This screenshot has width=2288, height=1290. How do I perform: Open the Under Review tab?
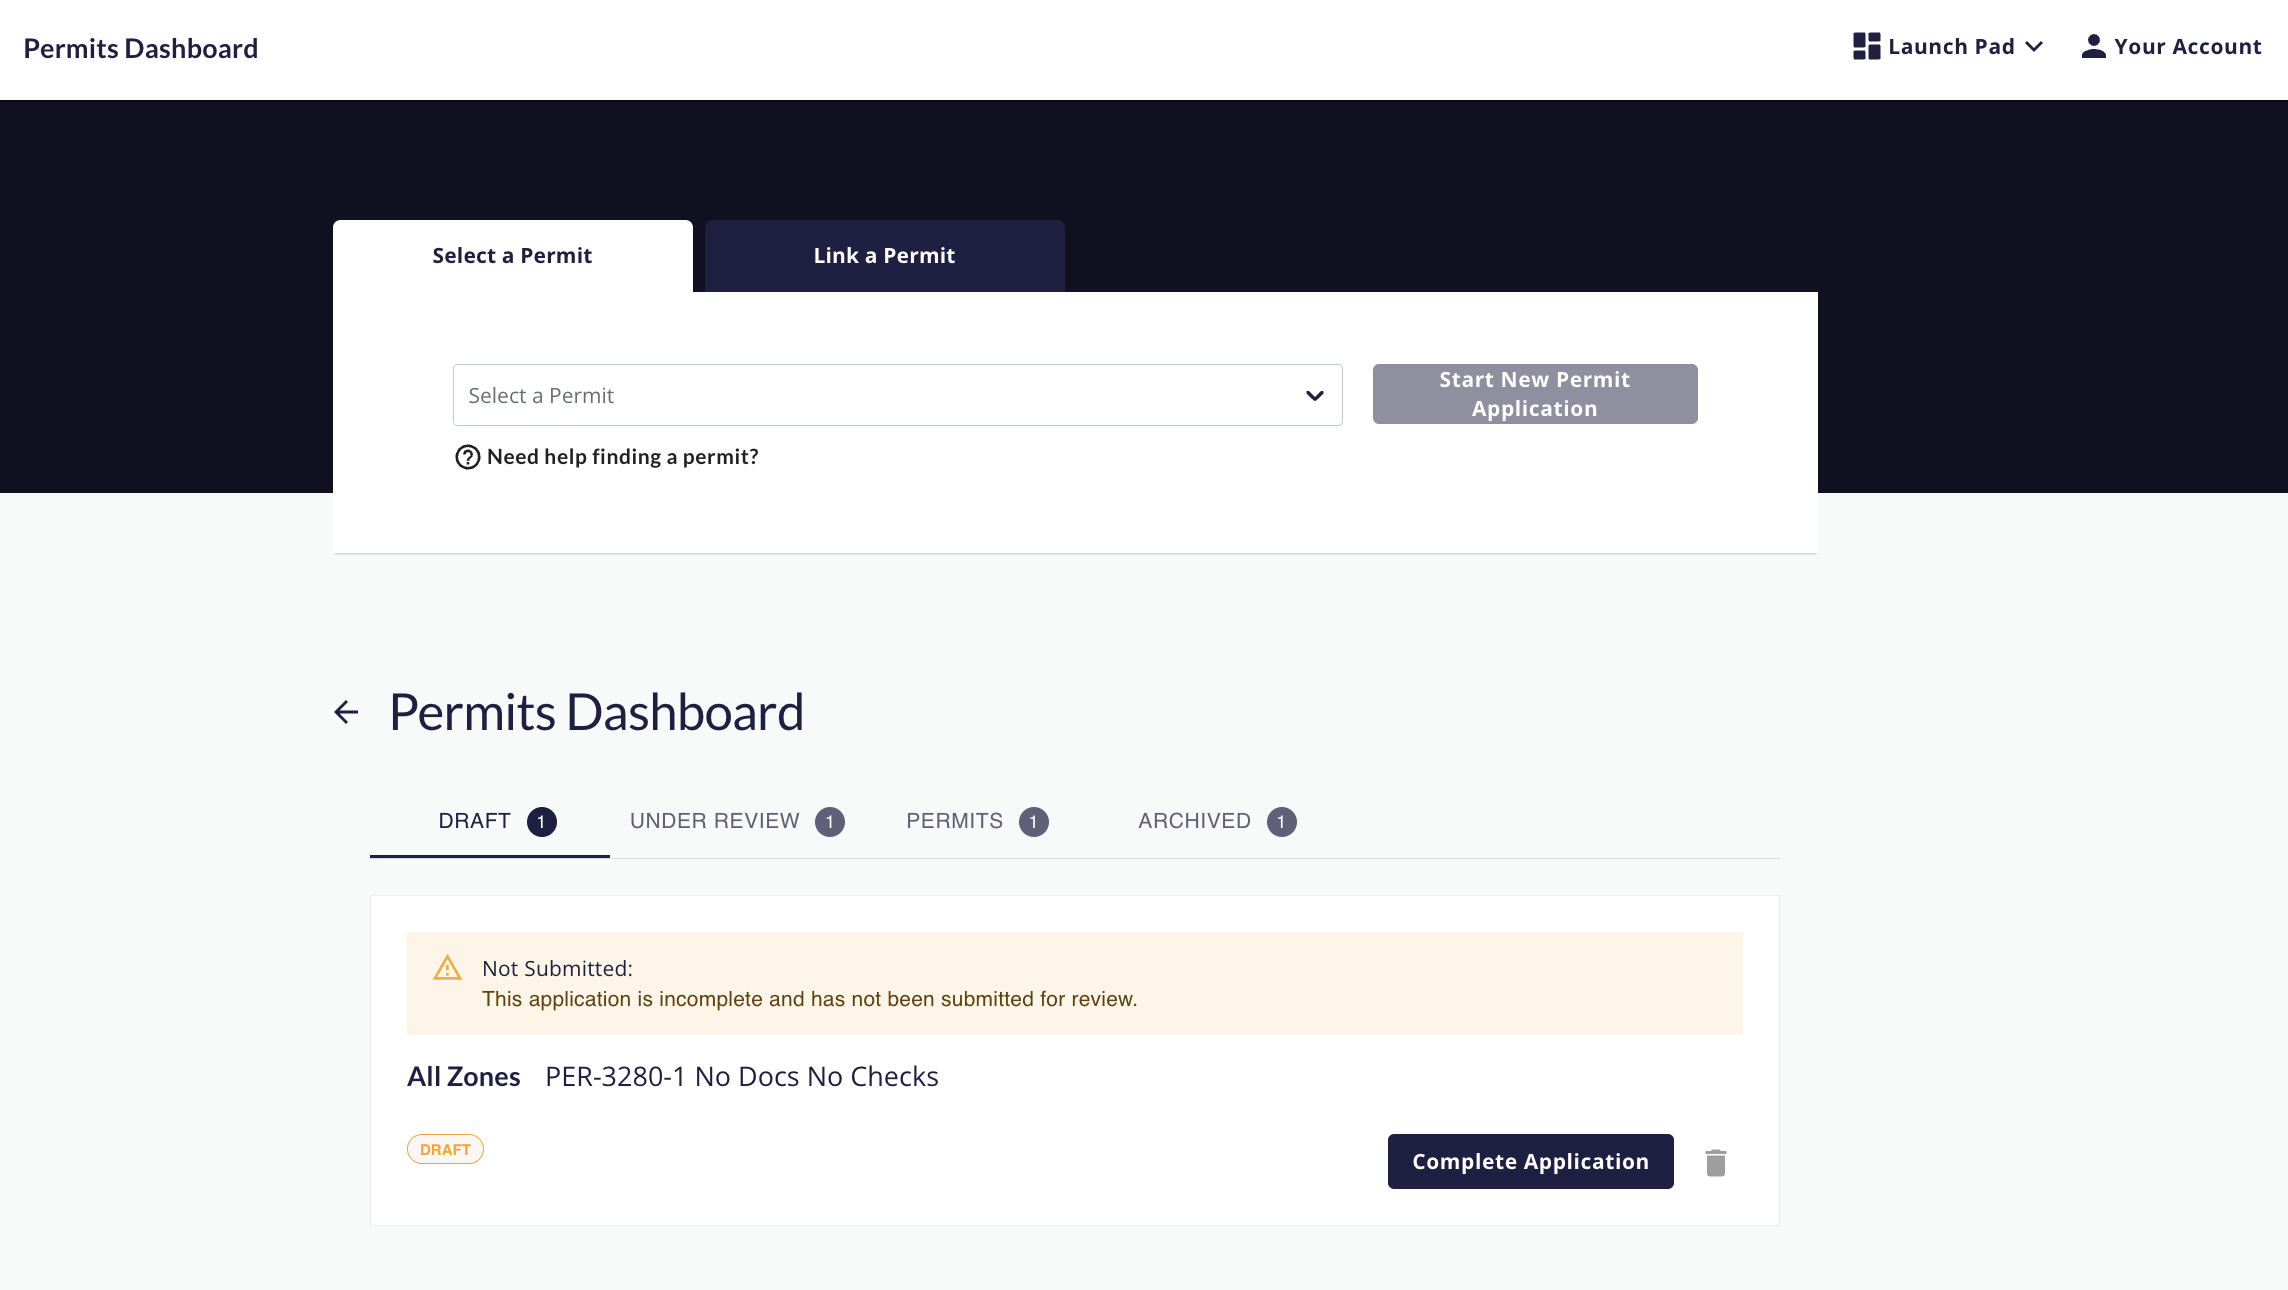point(736,821)
